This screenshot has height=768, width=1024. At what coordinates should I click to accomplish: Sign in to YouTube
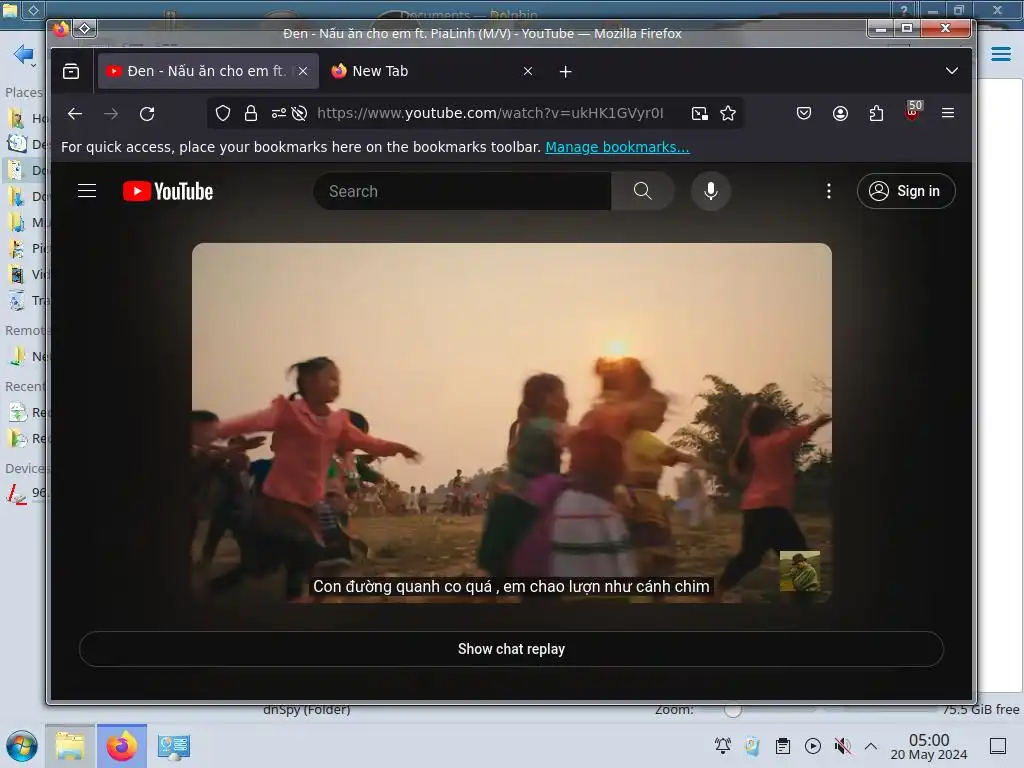coord(906,191)
